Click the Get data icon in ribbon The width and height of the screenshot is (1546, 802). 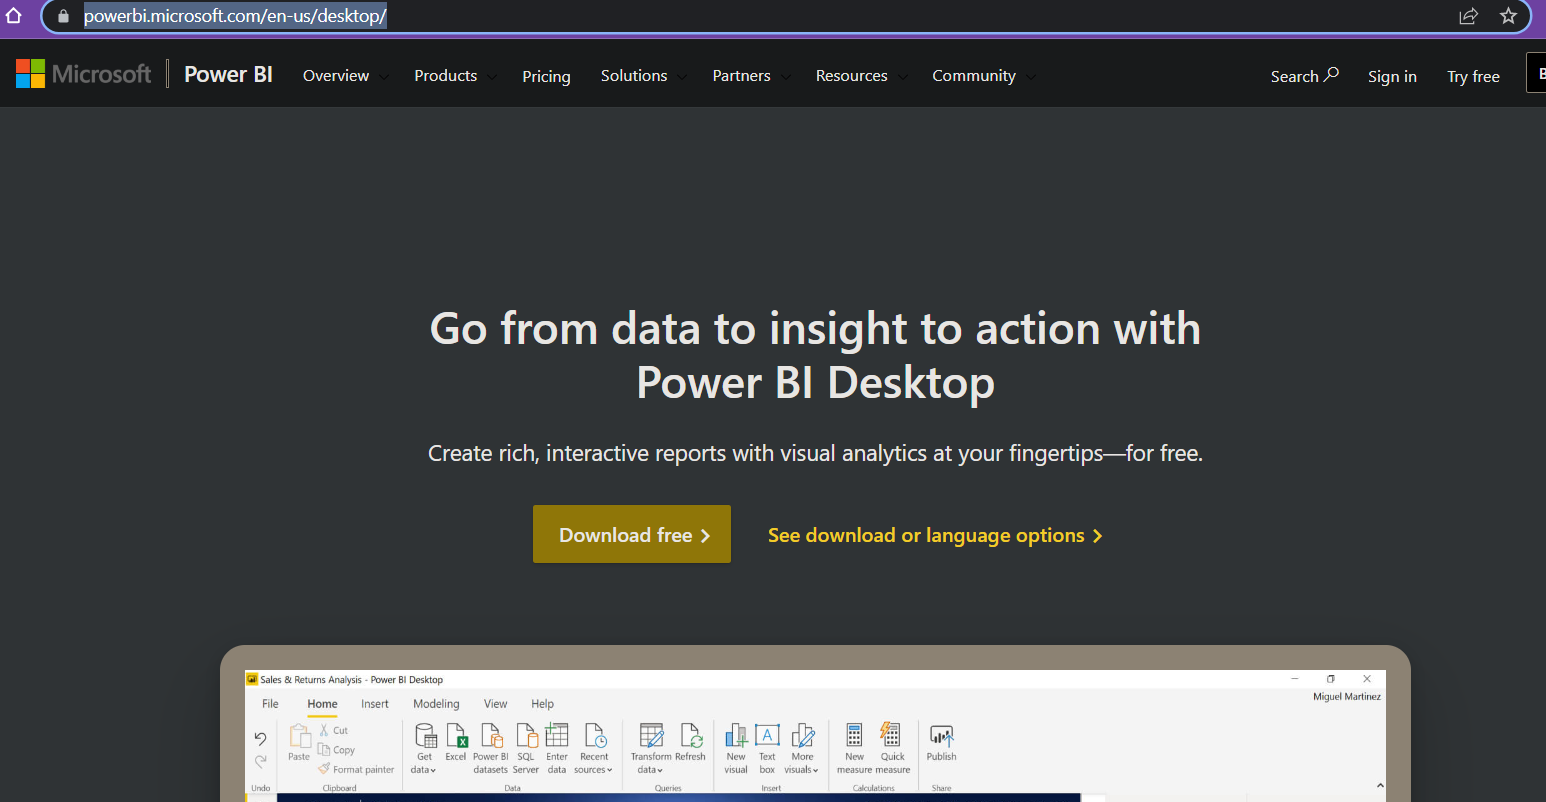(x=425, y=737)
